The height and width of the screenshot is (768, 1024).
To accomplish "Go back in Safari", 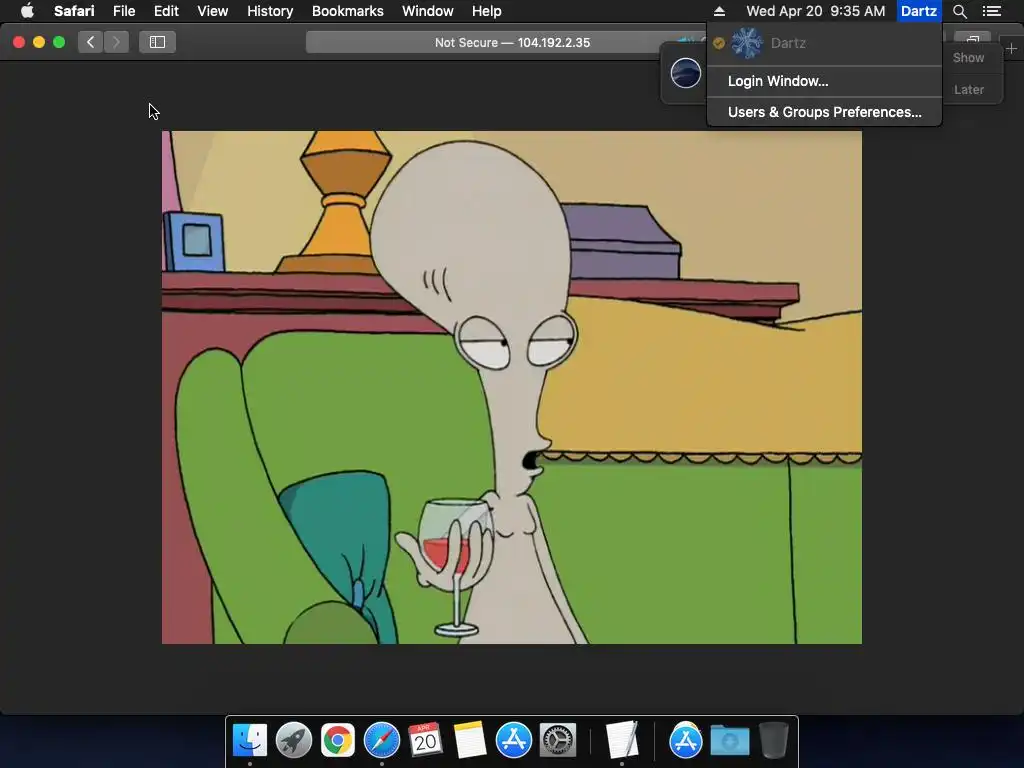I will tap(90, 42).
